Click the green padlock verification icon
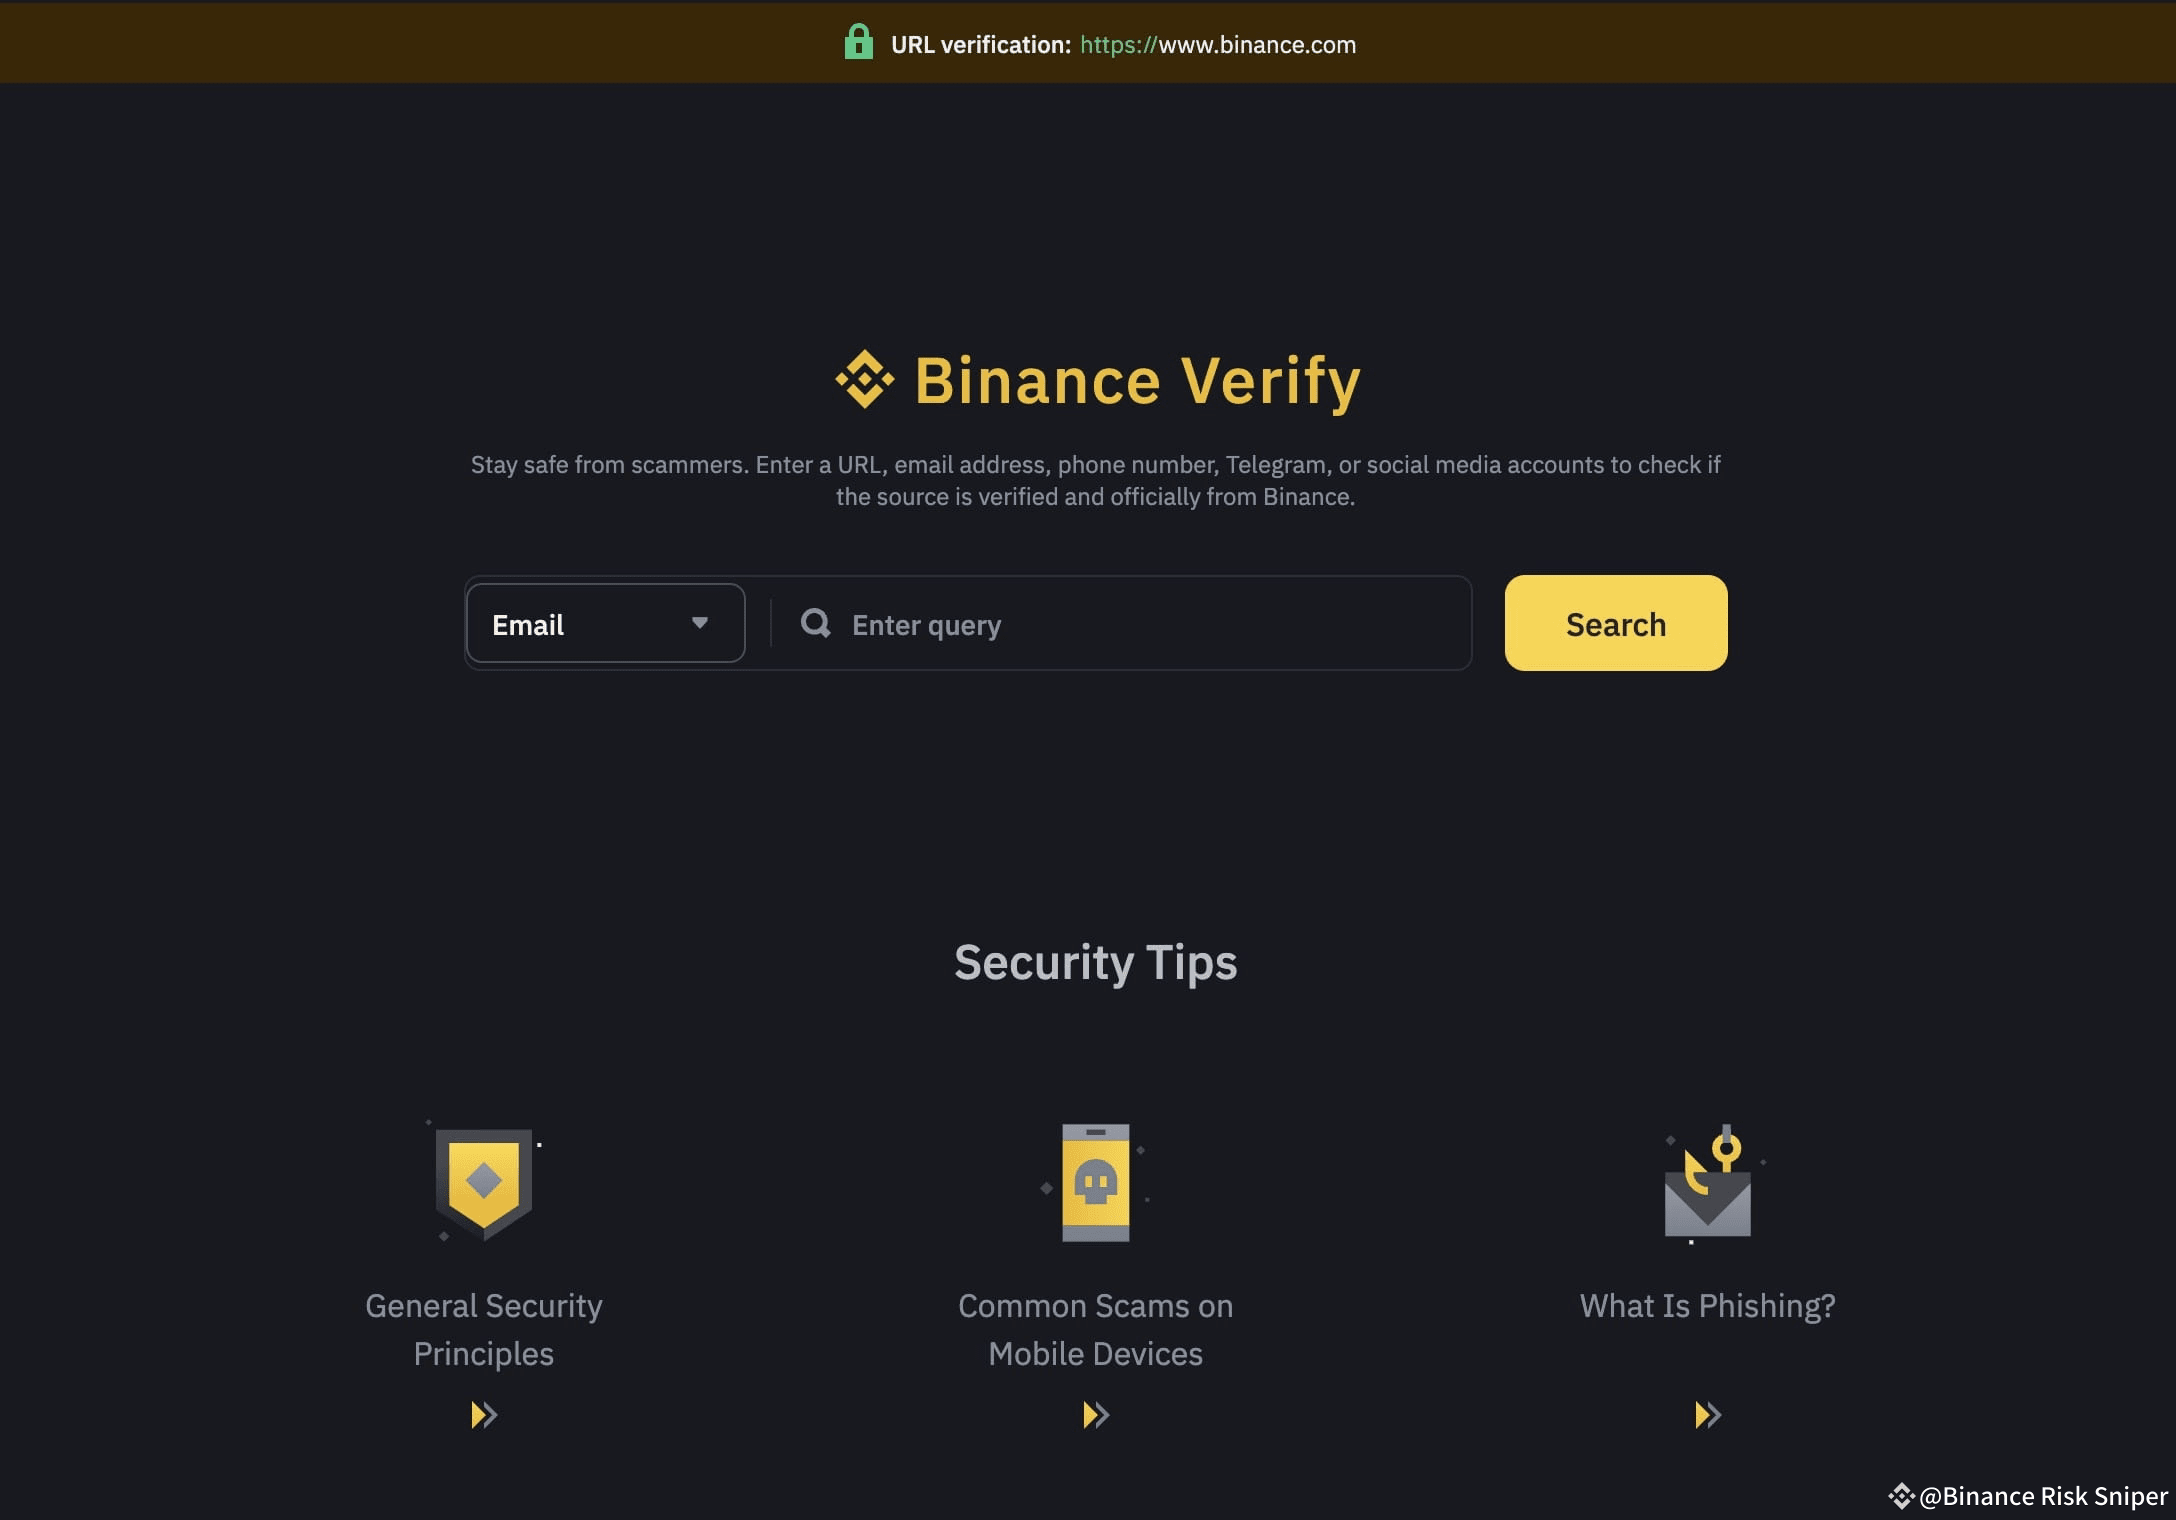 pos(860,43)
